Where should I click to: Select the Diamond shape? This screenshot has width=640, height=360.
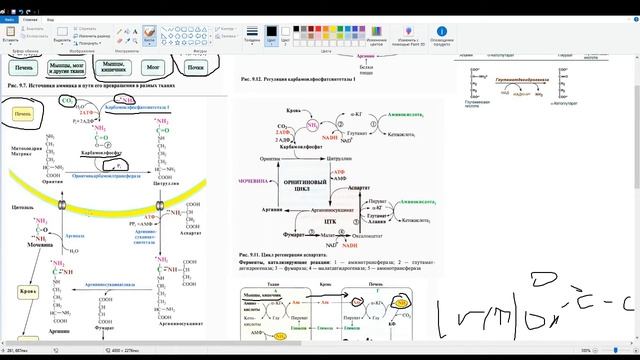point(171,36)
